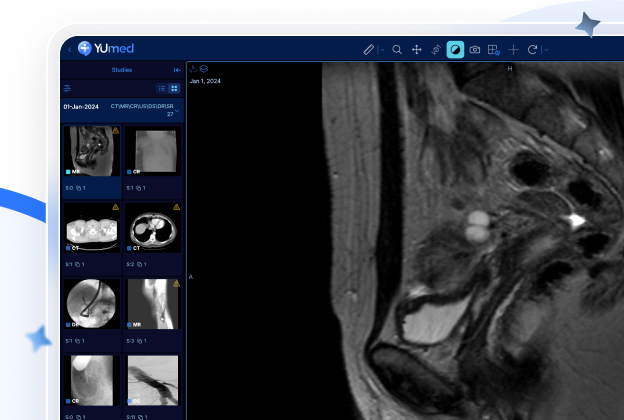Collapse the 01-Jan-2024 study group
Viewport: 624px width, 420px height.
pos(177,111)
